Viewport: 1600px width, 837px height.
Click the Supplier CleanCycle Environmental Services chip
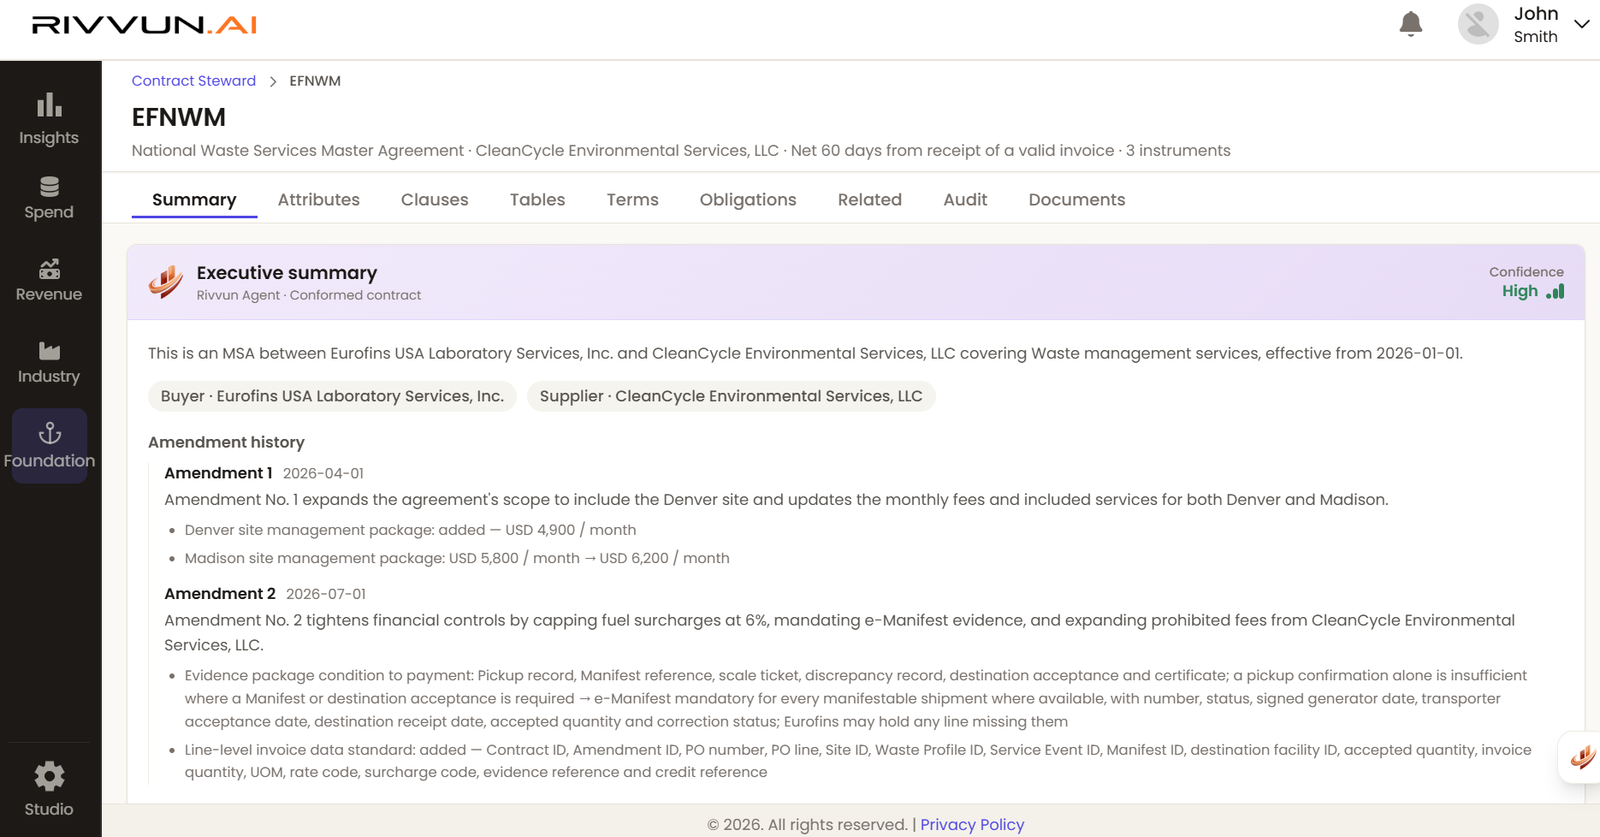click(731, 396)
